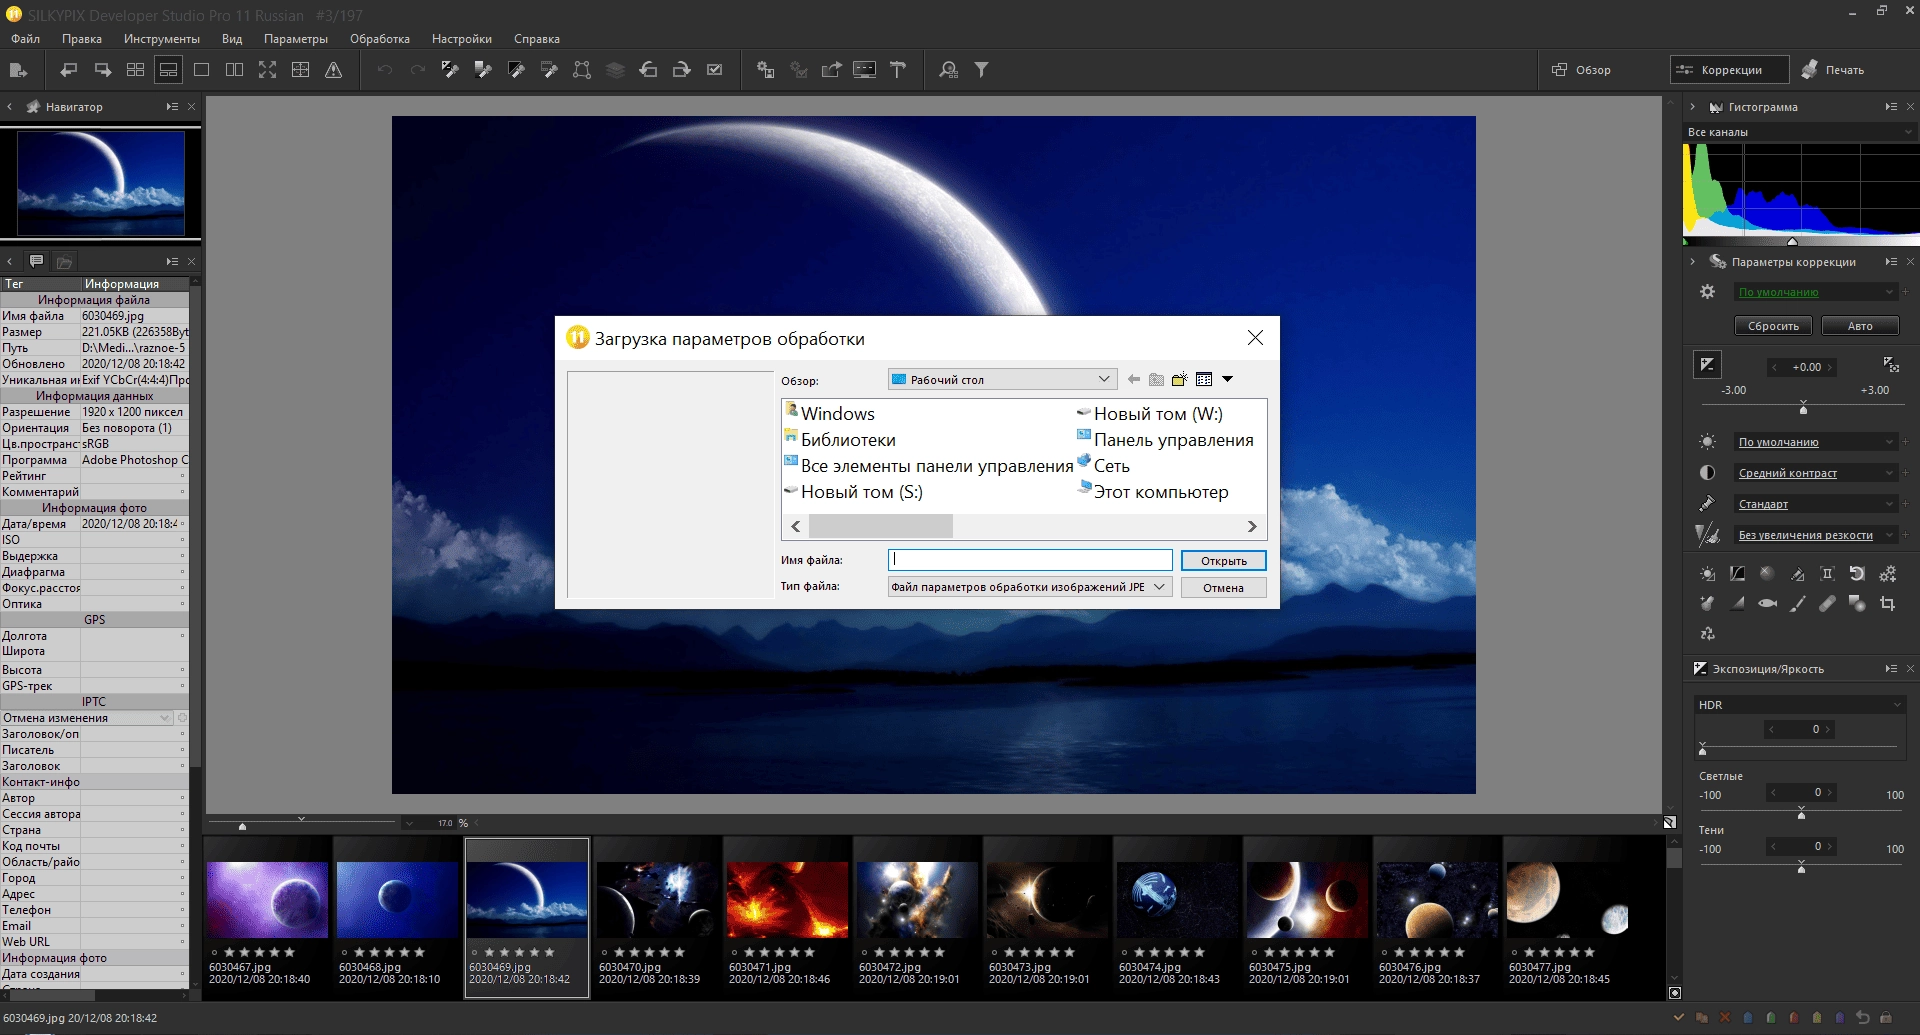Open the 'Обработка' menu

coord(380,39)
